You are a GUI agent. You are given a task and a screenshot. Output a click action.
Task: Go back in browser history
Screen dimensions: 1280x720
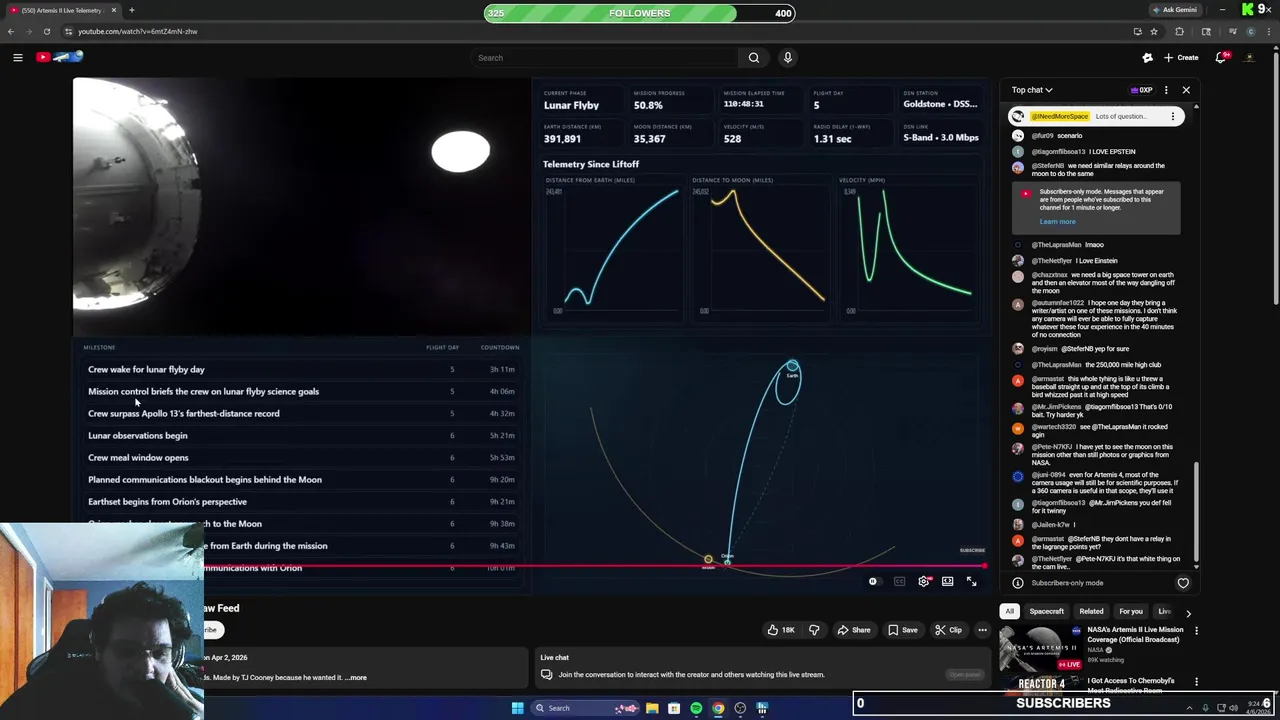point(11,31)
